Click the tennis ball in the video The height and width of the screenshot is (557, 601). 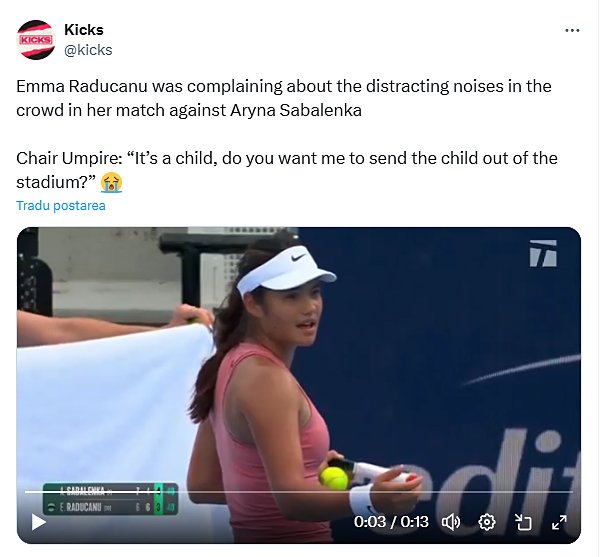pos(334,478)
